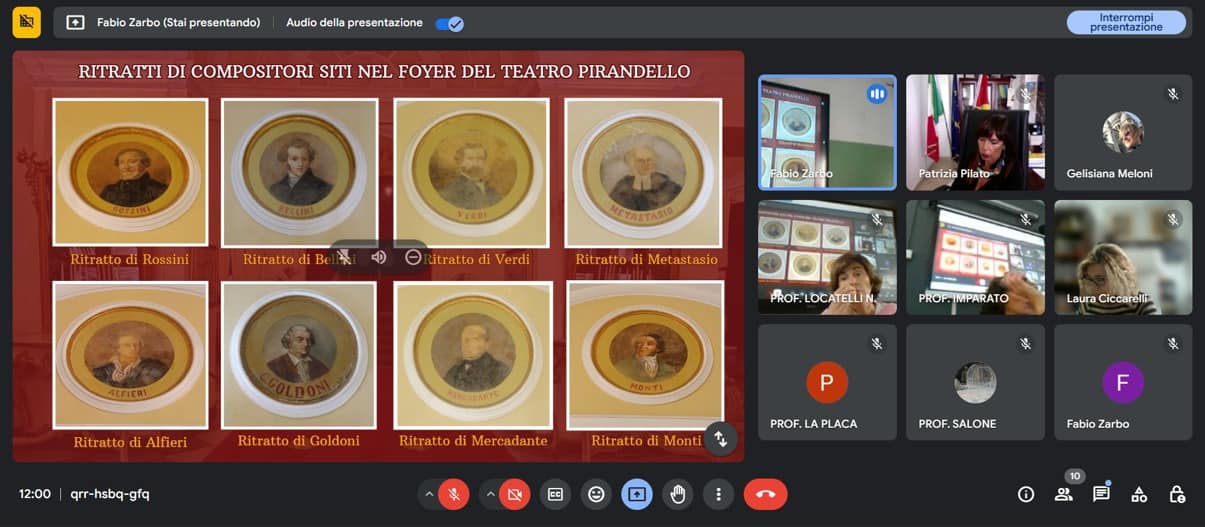Leave the call with the red hang-up button
Image resolution: width=1205 pixels, height=527 pixels.
click(x=765, y=494)
